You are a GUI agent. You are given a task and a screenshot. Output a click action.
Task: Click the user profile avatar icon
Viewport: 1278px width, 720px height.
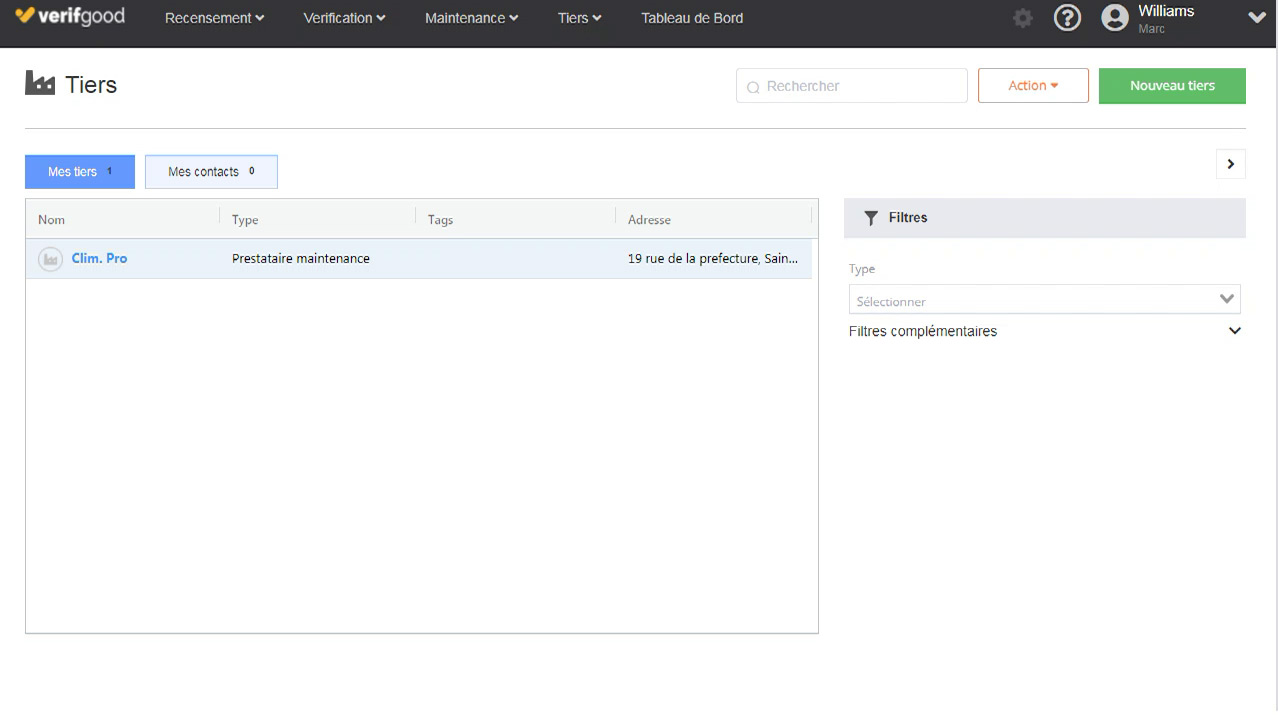click(x=1114, y=18)
